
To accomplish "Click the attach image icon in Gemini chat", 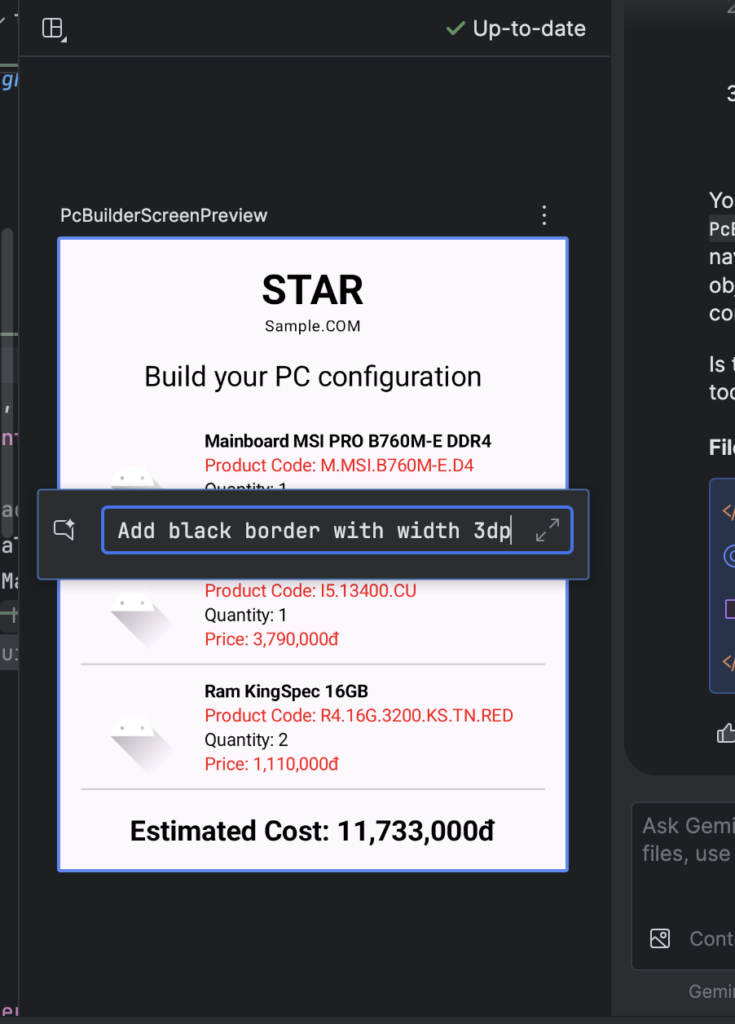I will coord(660,938).
